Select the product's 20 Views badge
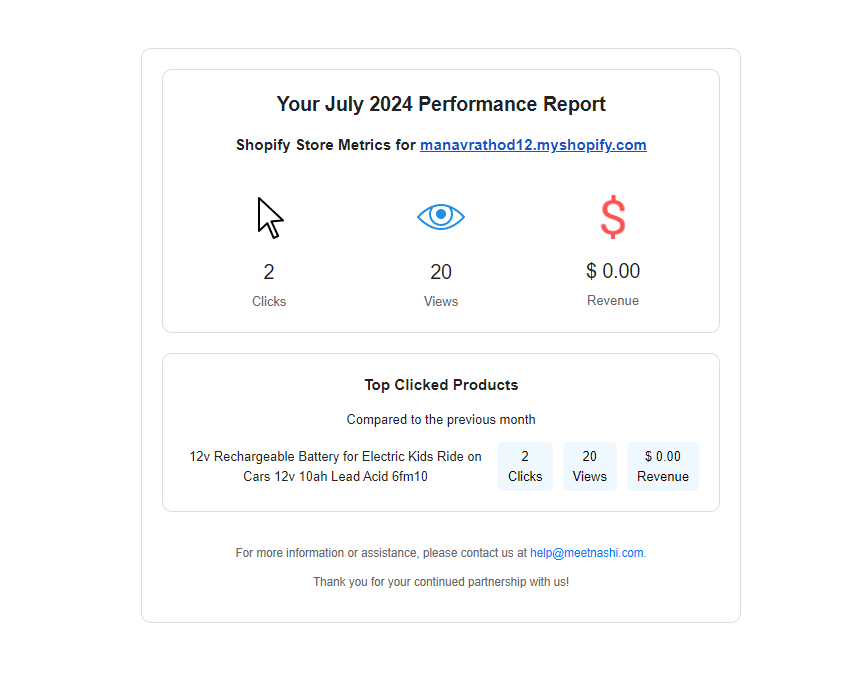 590,467
